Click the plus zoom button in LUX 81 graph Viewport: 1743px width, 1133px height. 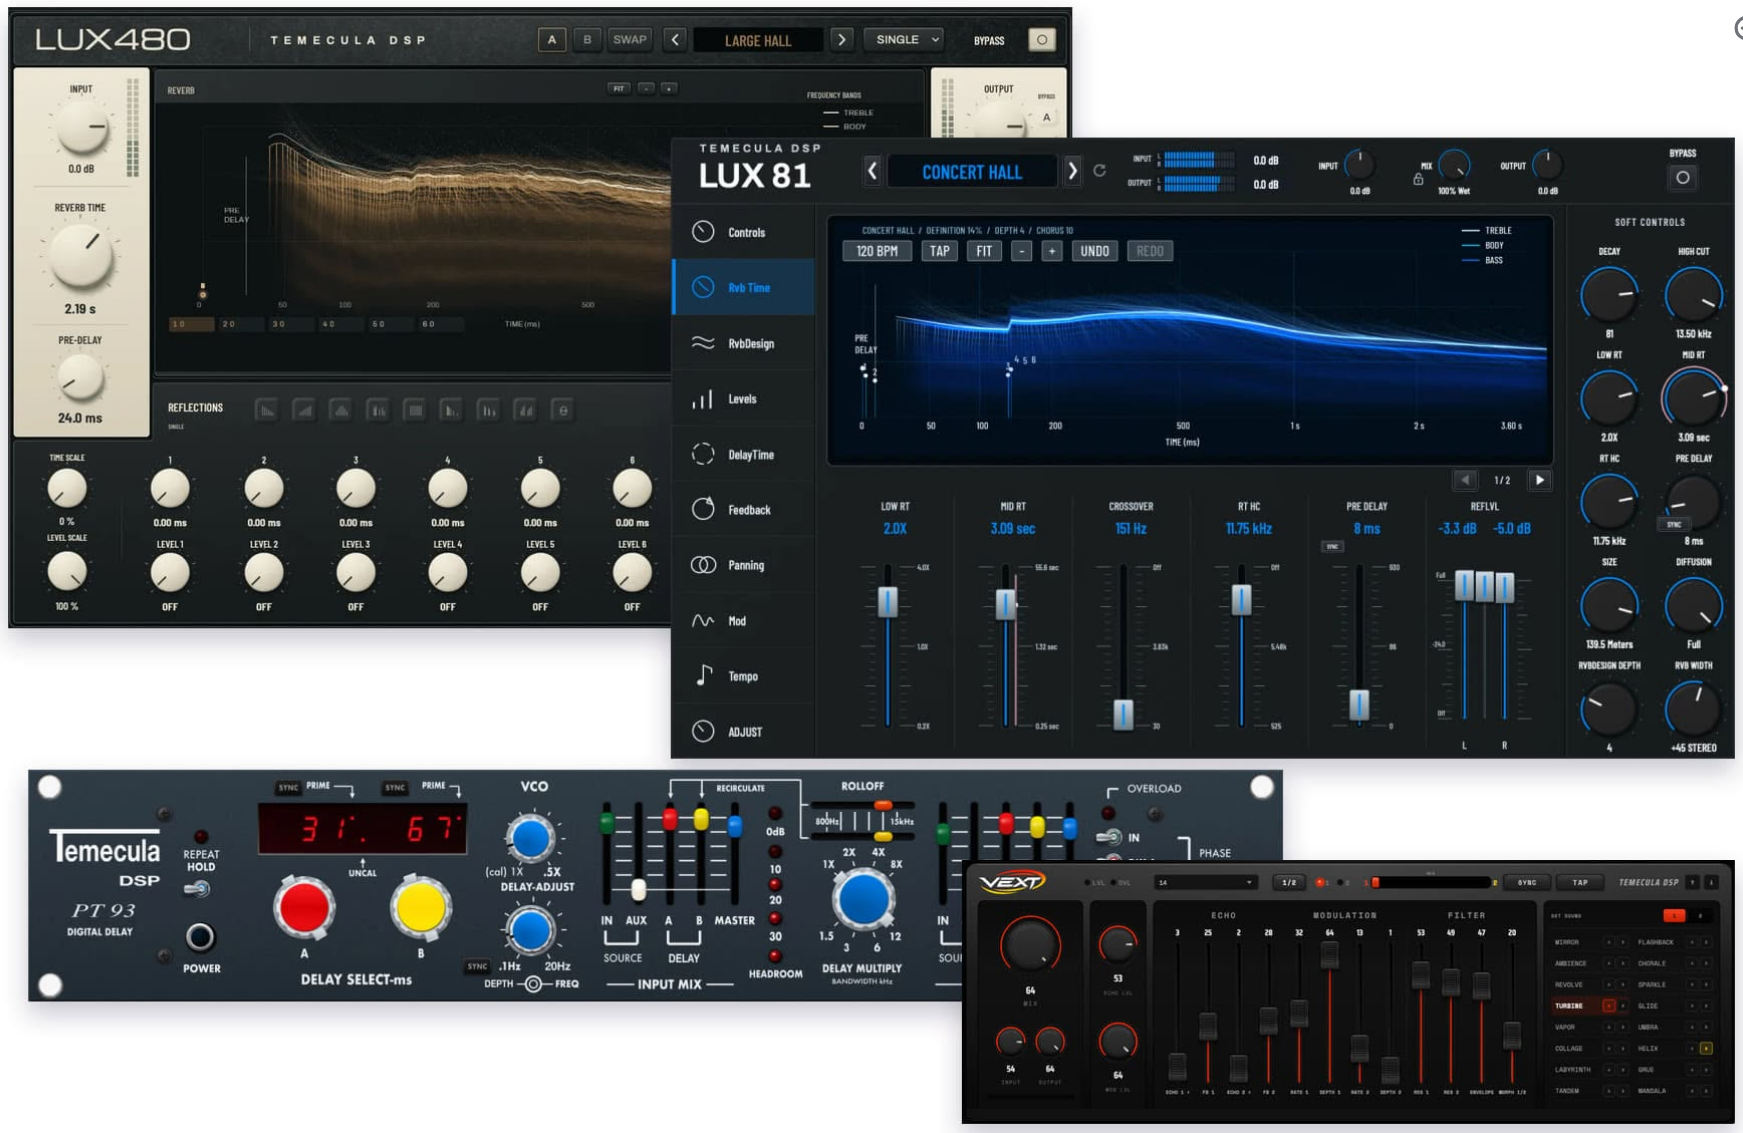[1051, 251]
